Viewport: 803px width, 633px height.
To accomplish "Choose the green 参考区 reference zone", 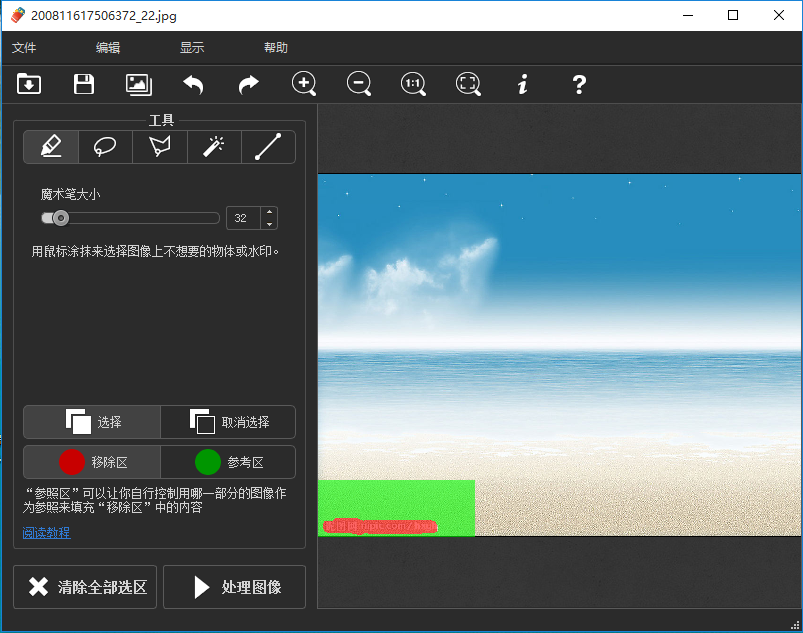I will click(x=228, y=462).
